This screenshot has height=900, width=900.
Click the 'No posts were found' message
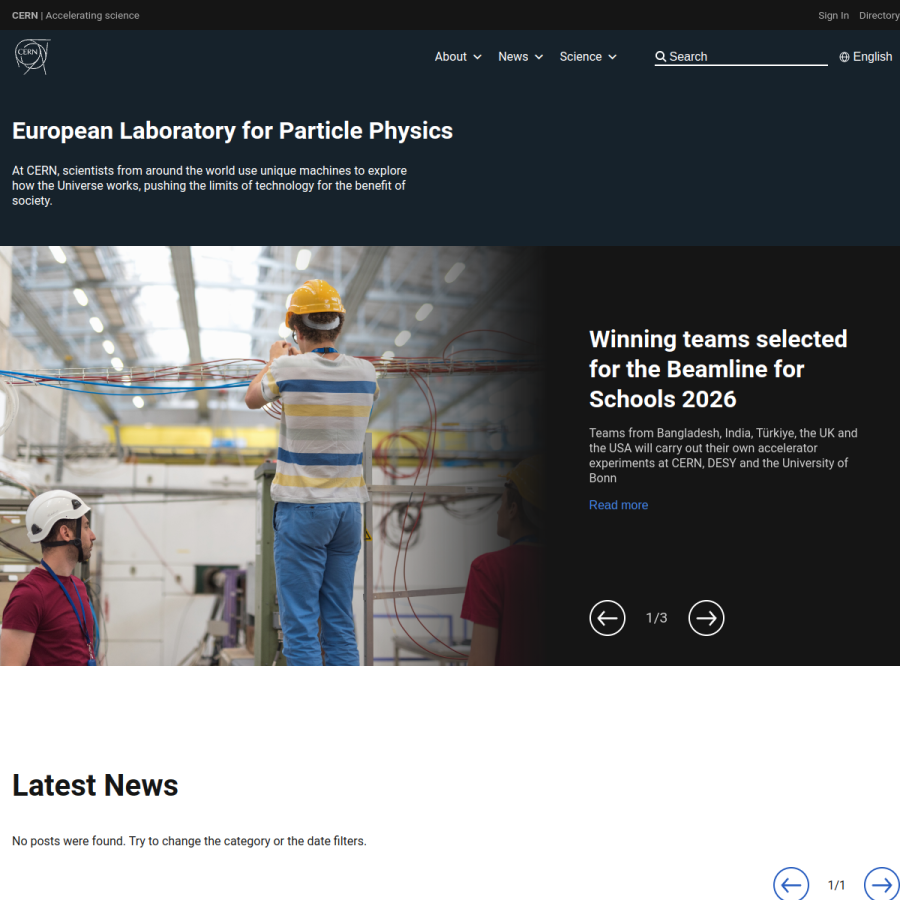click(189, 841)
